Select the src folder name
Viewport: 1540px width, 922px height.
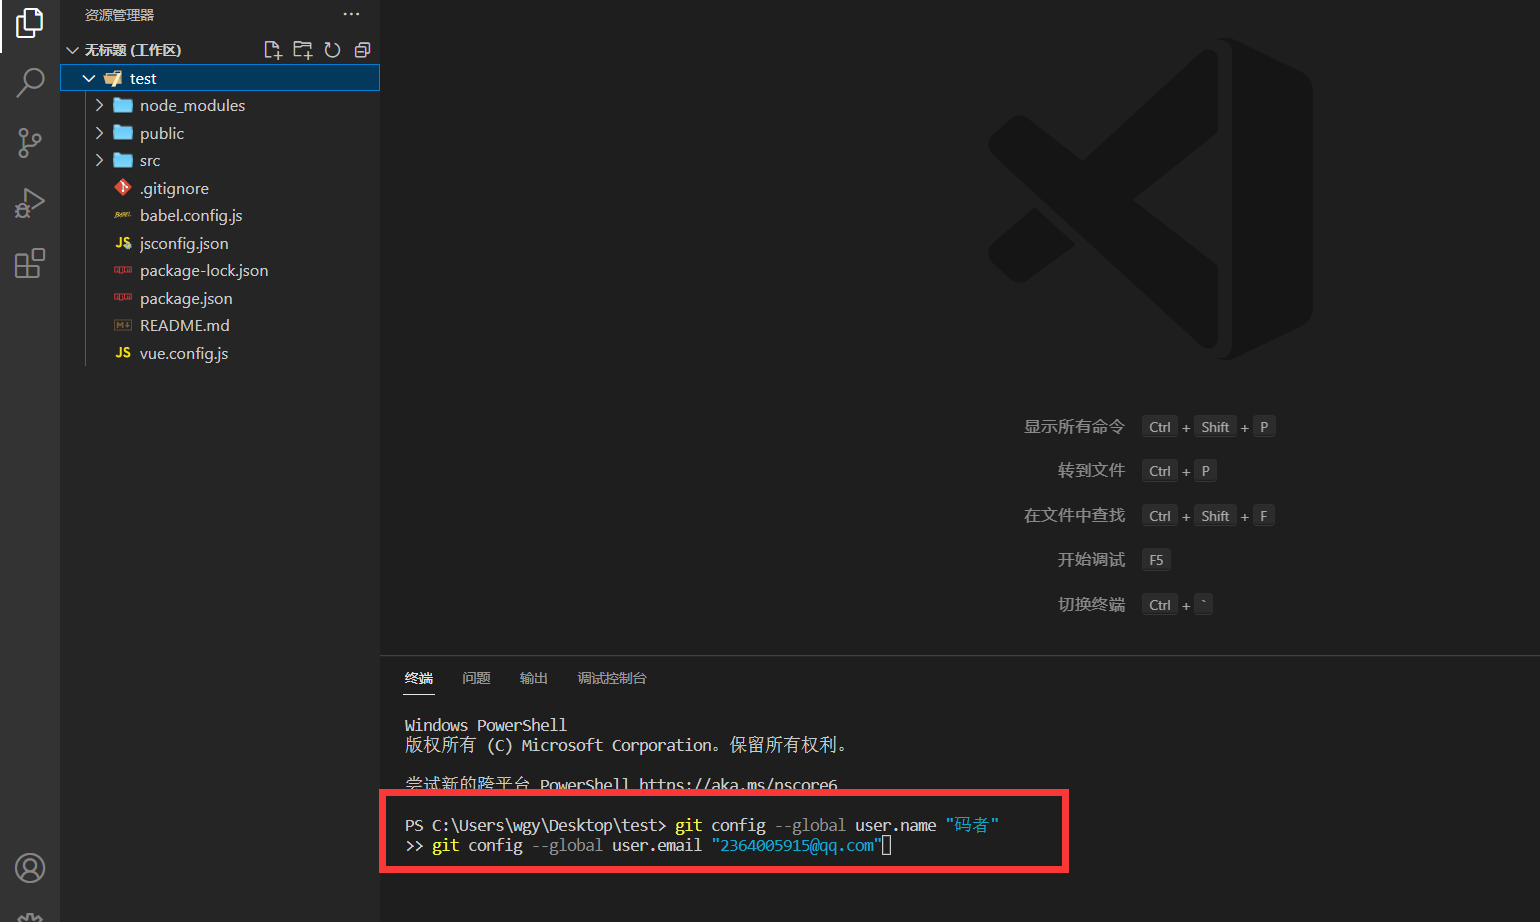point(150,160)
